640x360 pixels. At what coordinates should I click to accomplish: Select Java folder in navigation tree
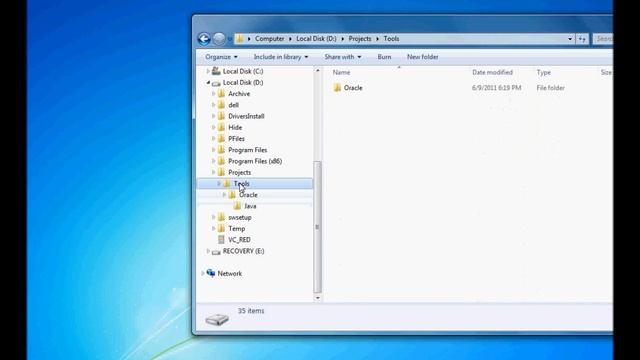coord(250,206)
